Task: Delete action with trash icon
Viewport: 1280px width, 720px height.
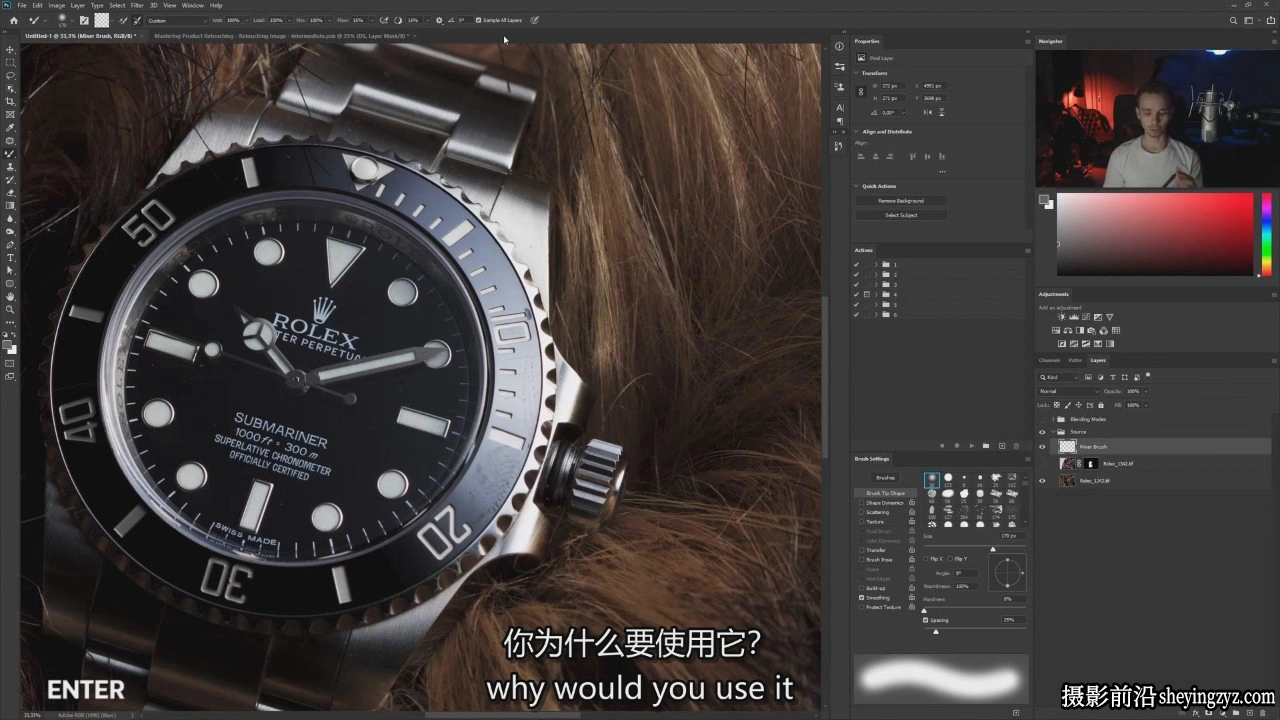Action: [1016, 445]
